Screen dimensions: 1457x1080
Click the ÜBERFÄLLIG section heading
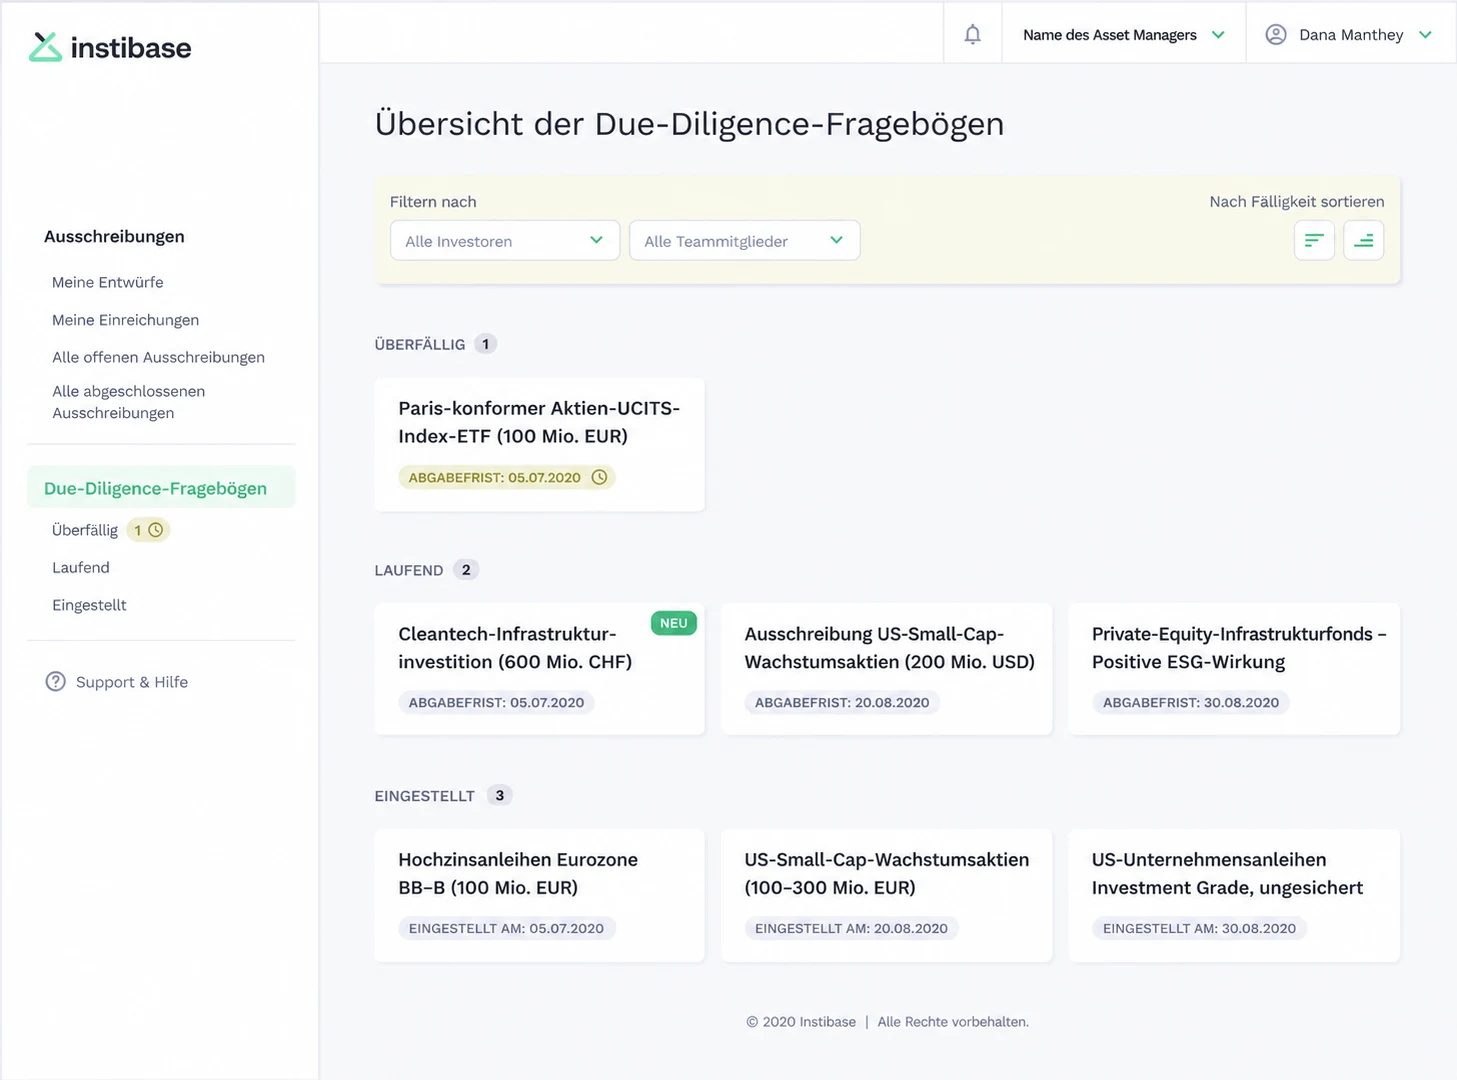click(420, 344)
